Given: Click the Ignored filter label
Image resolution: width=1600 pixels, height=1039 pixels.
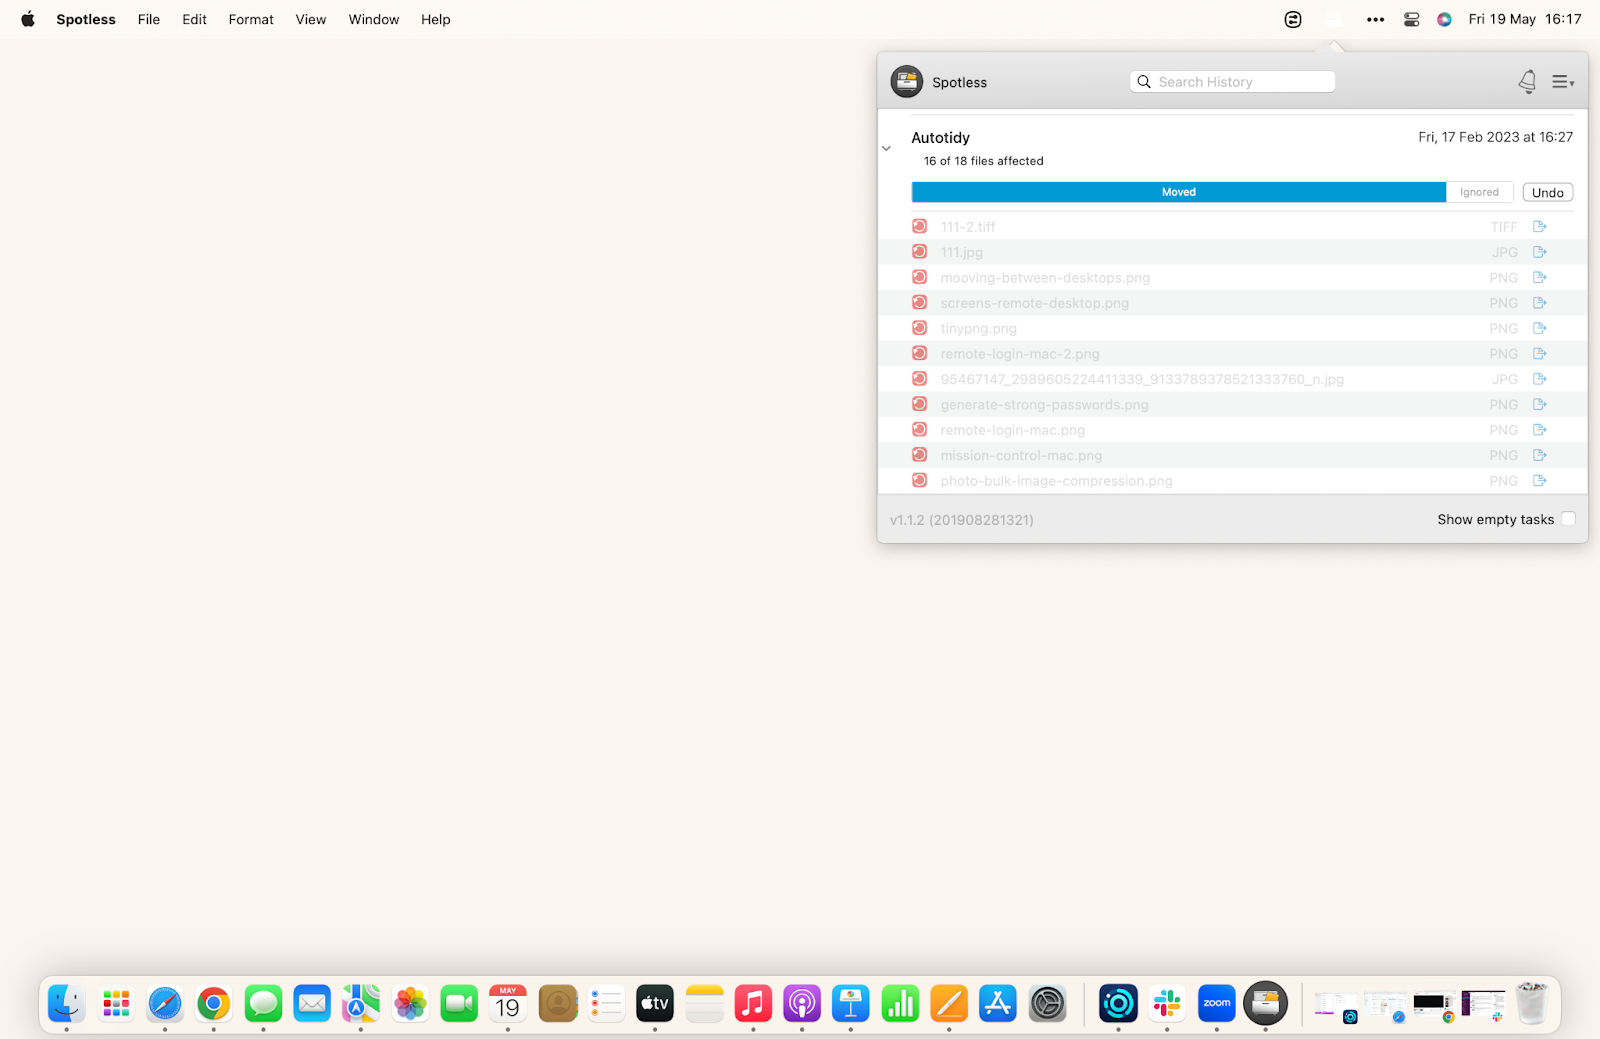Looking at the screenshot, I should point(1479,192).
